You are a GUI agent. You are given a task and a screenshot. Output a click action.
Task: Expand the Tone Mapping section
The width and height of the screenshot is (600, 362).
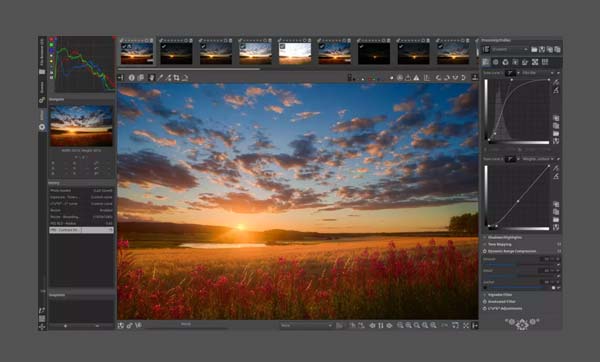click(499, 244)
